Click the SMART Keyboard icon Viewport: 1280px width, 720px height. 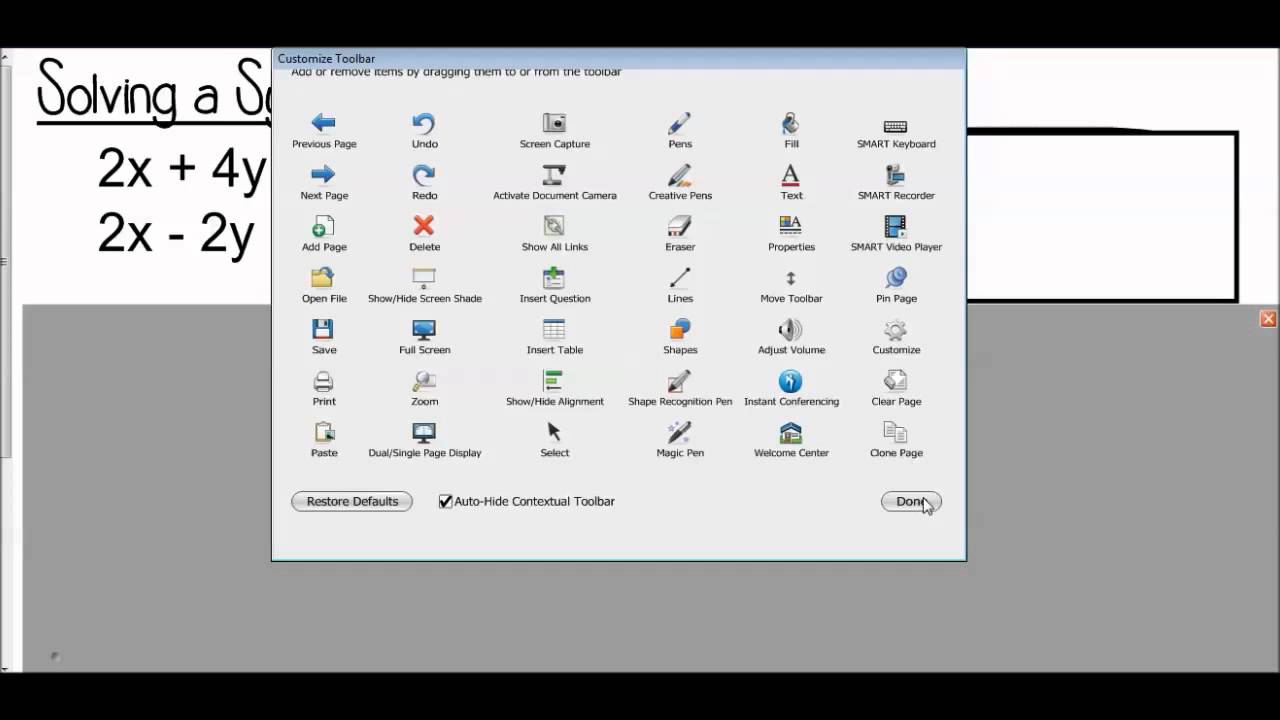[896, 126]
